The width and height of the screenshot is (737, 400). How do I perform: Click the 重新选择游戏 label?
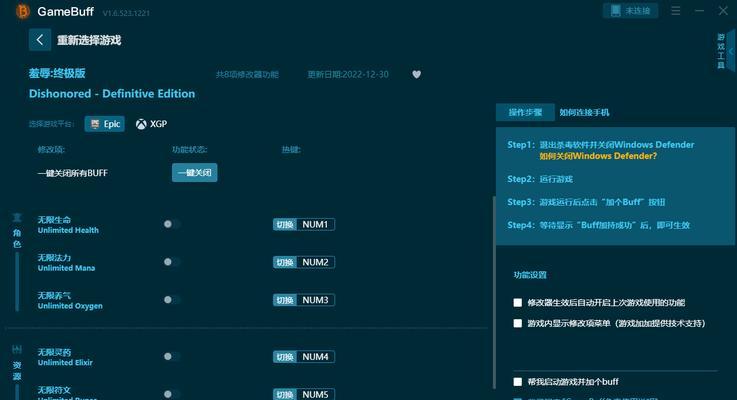click(x=89, y=40)
